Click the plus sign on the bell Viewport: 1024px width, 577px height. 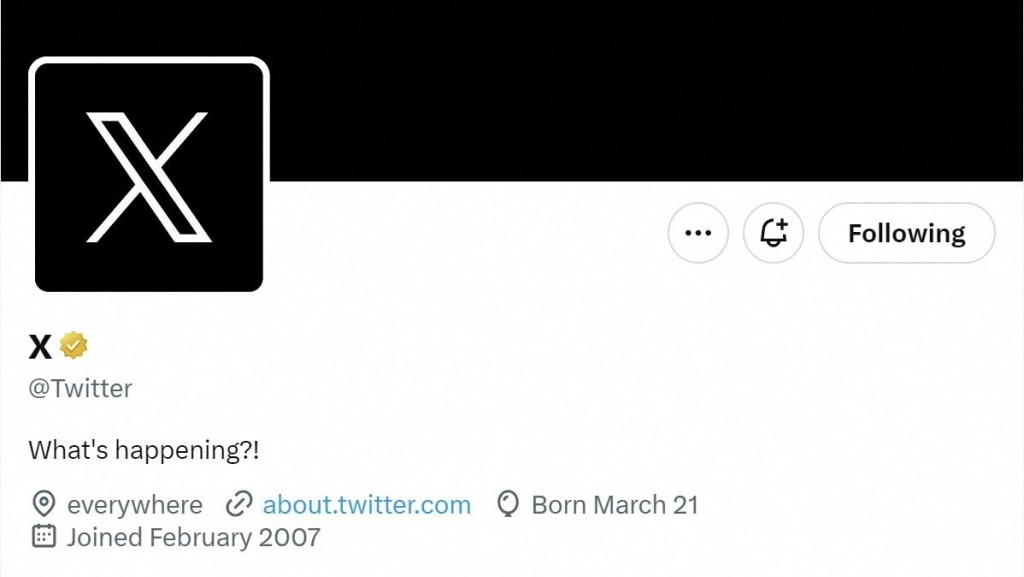coord(781,225)
